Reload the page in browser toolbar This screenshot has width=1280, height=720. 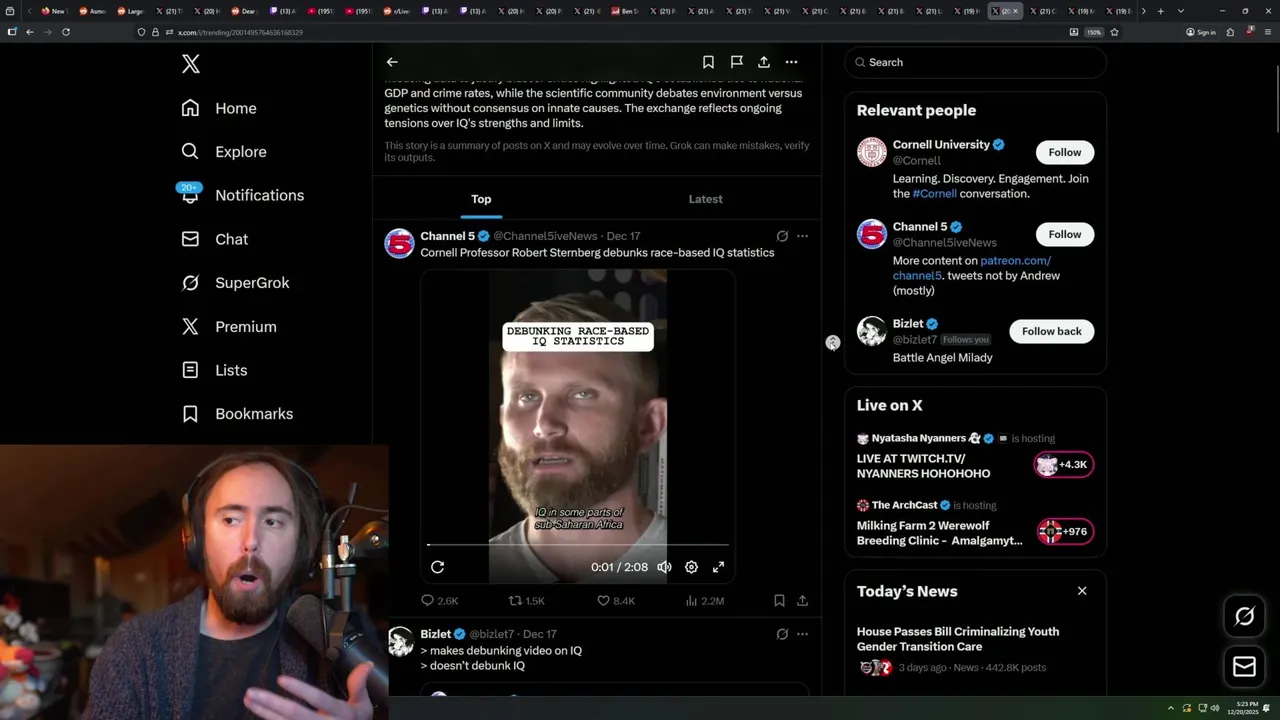66,32
